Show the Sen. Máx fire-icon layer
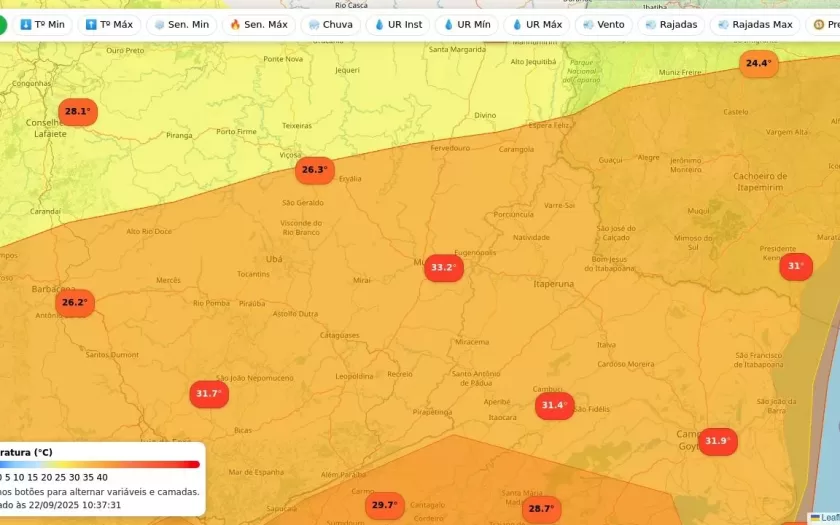The height and width of the screenshot is (525, 840). (x=258, y=24)
